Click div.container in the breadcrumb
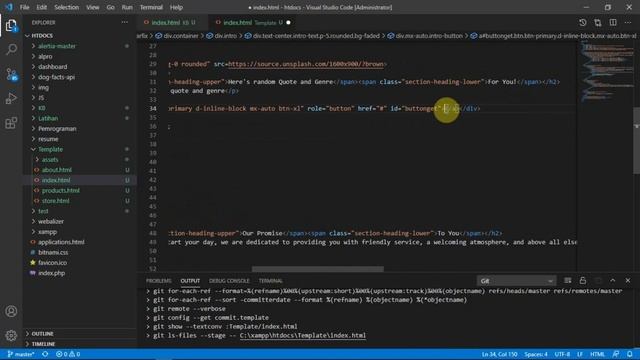 [x=177, y=36]
